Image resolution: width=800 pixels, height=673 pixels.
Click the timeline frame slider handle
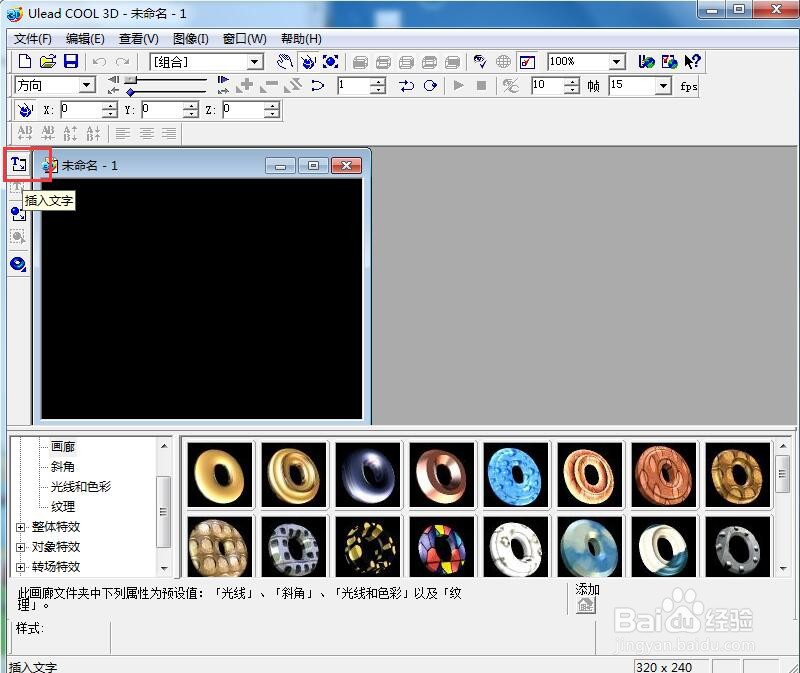pos(131,80)
